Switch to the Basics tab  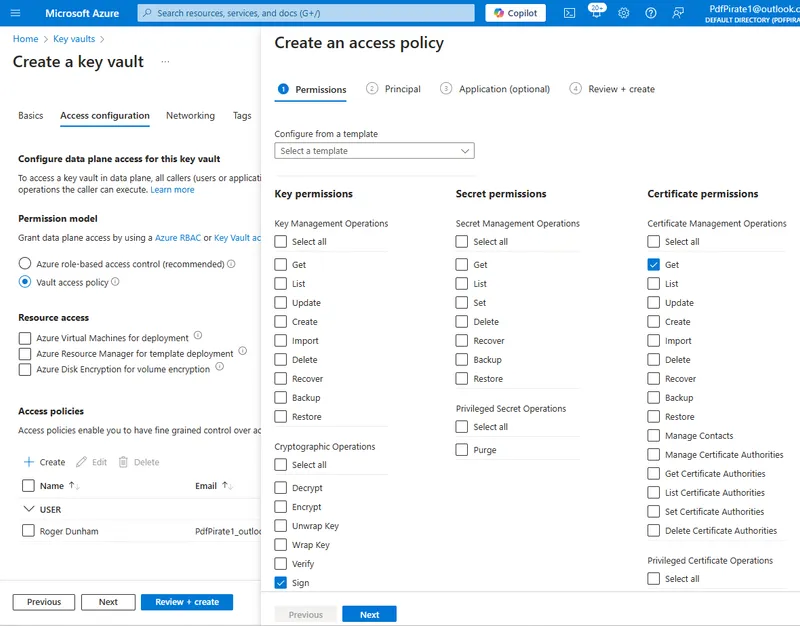click(31, 116)
